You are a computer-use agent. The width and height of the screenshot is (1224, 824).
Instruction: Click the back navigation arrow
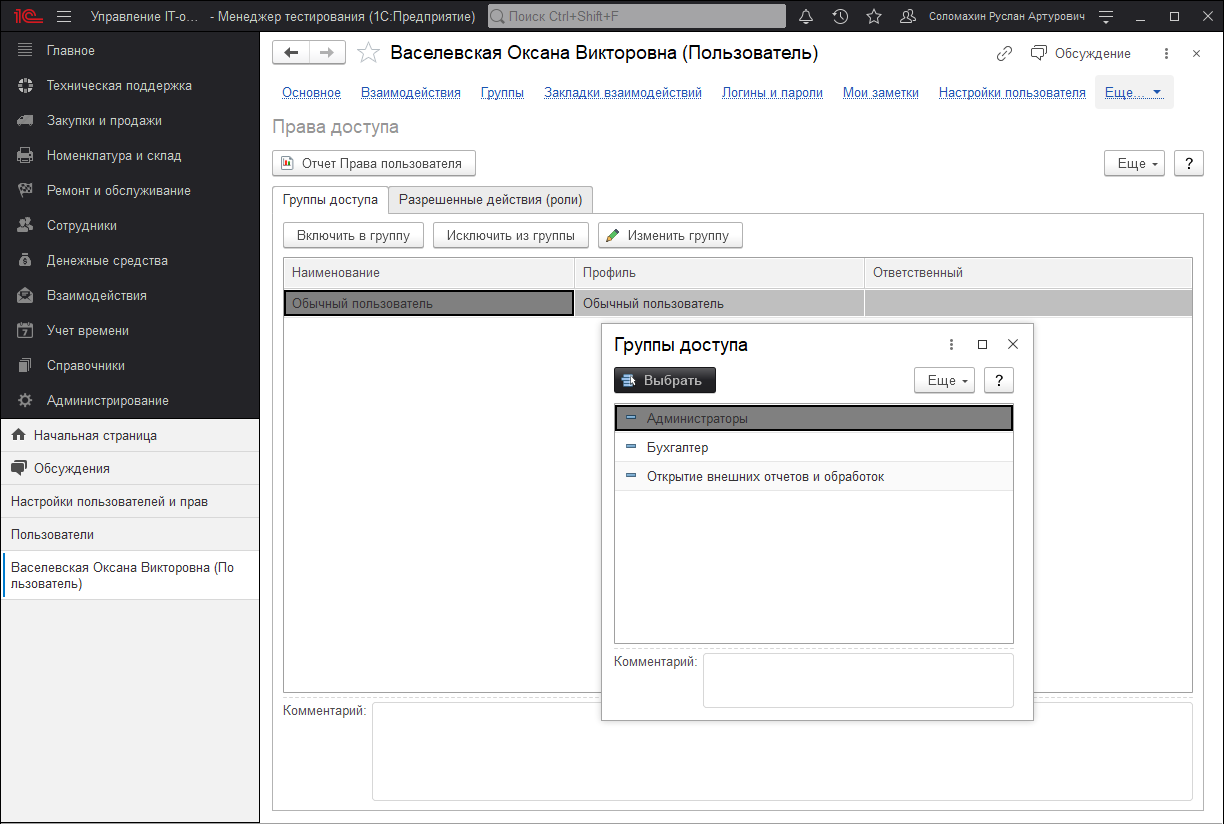(x=291, y=53)
